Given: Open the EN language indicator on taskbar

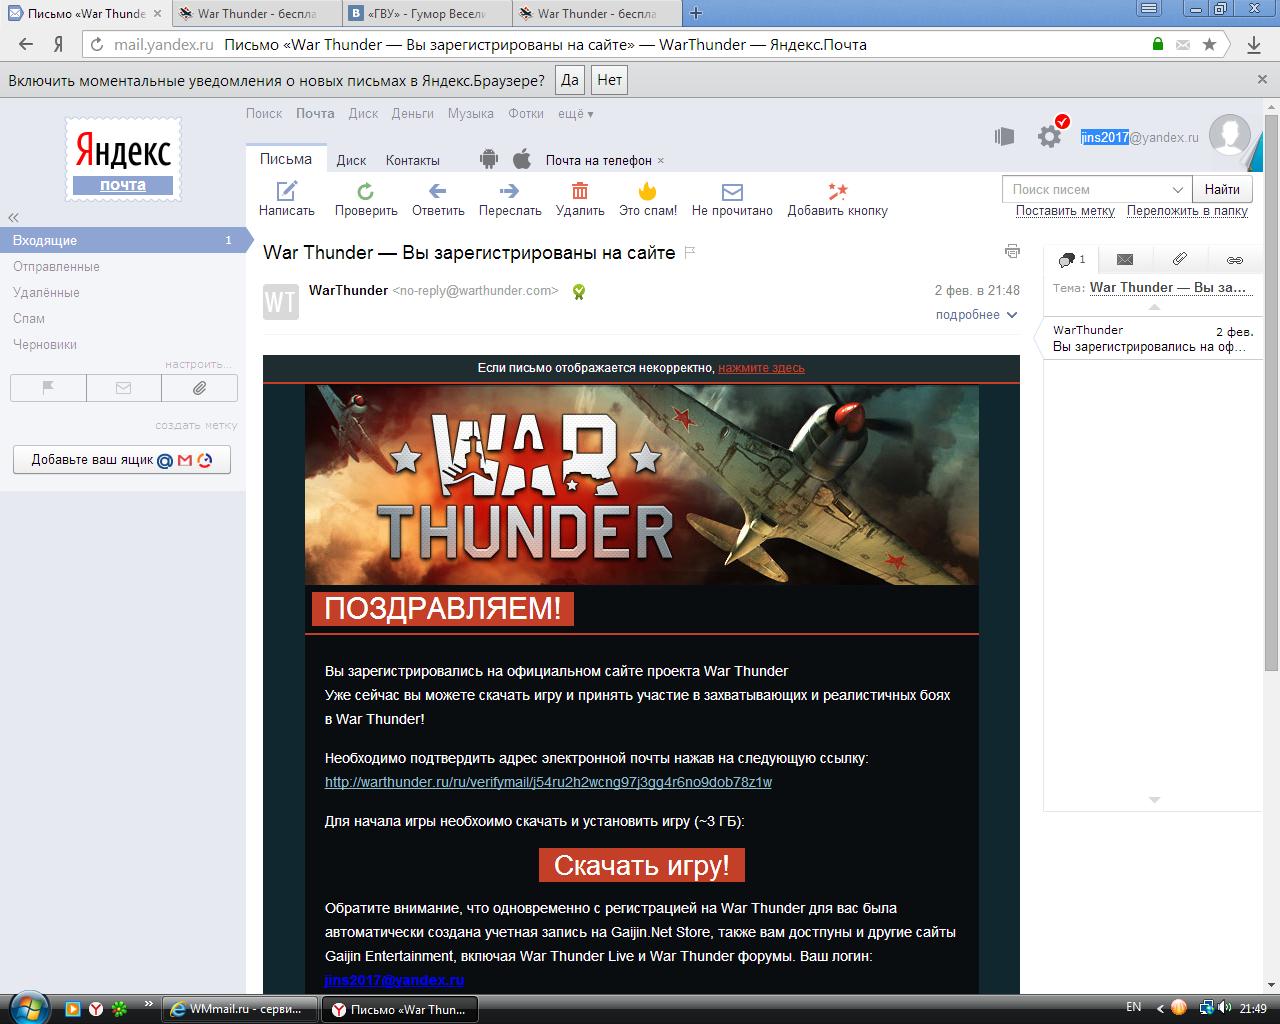Looking at the screenshot, I should tap(1133, 1007).
